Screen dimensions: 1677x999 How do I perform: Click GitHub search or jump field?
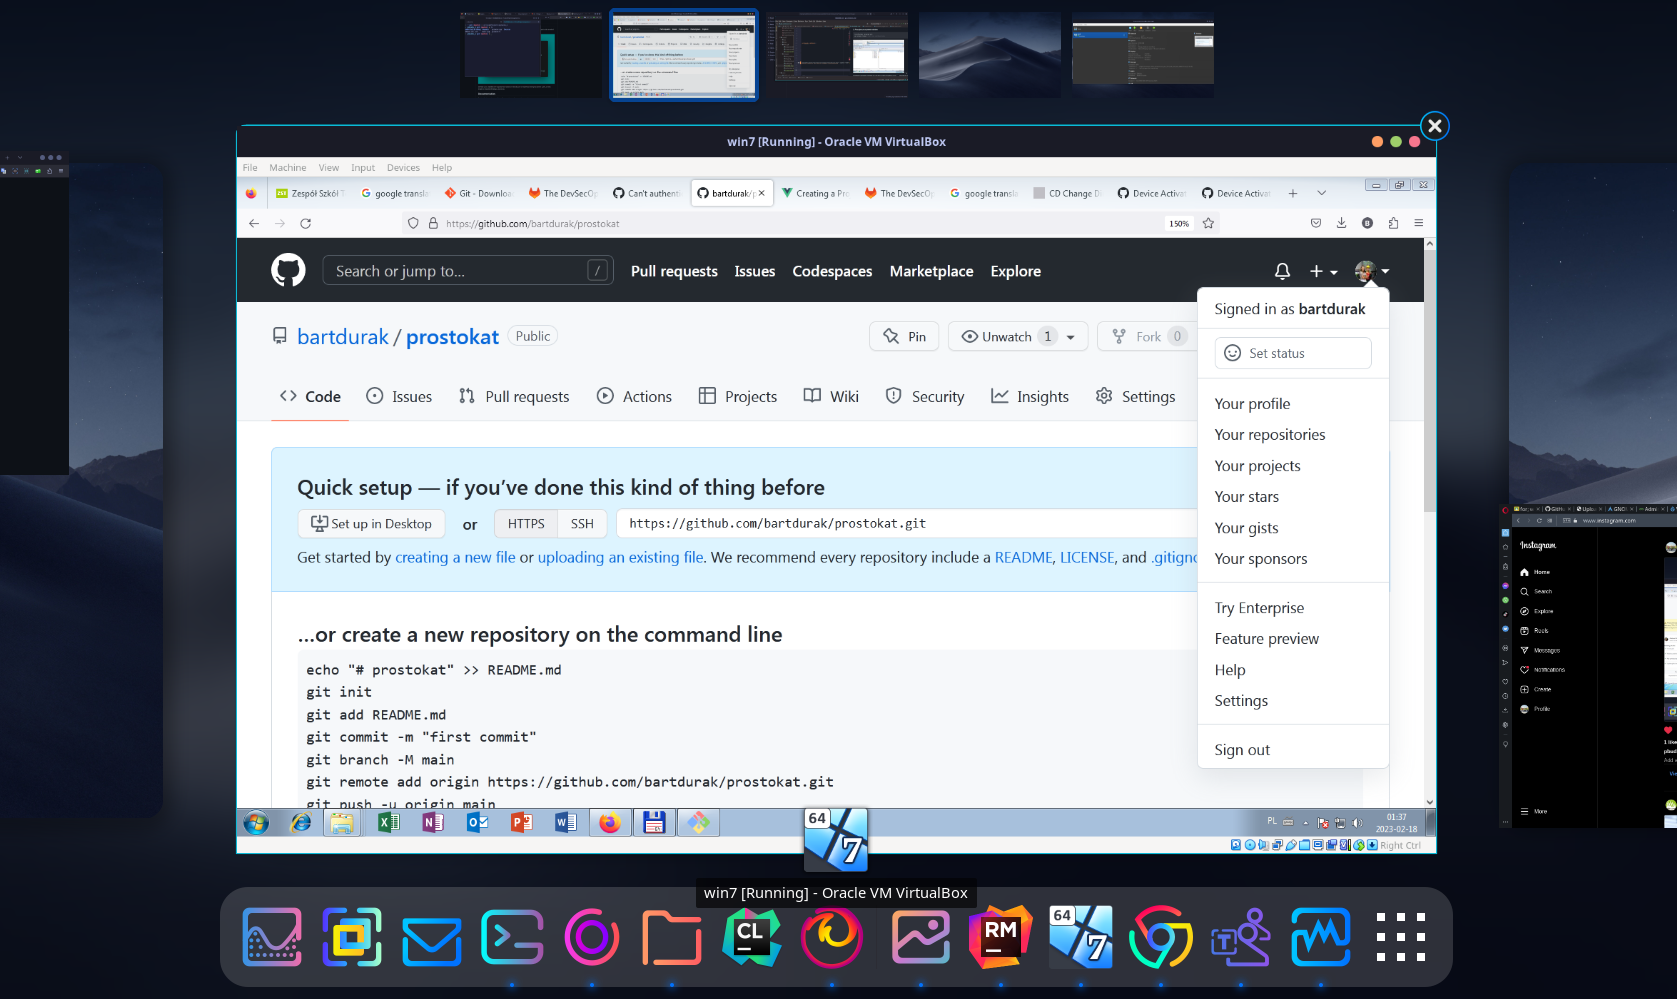467,271
